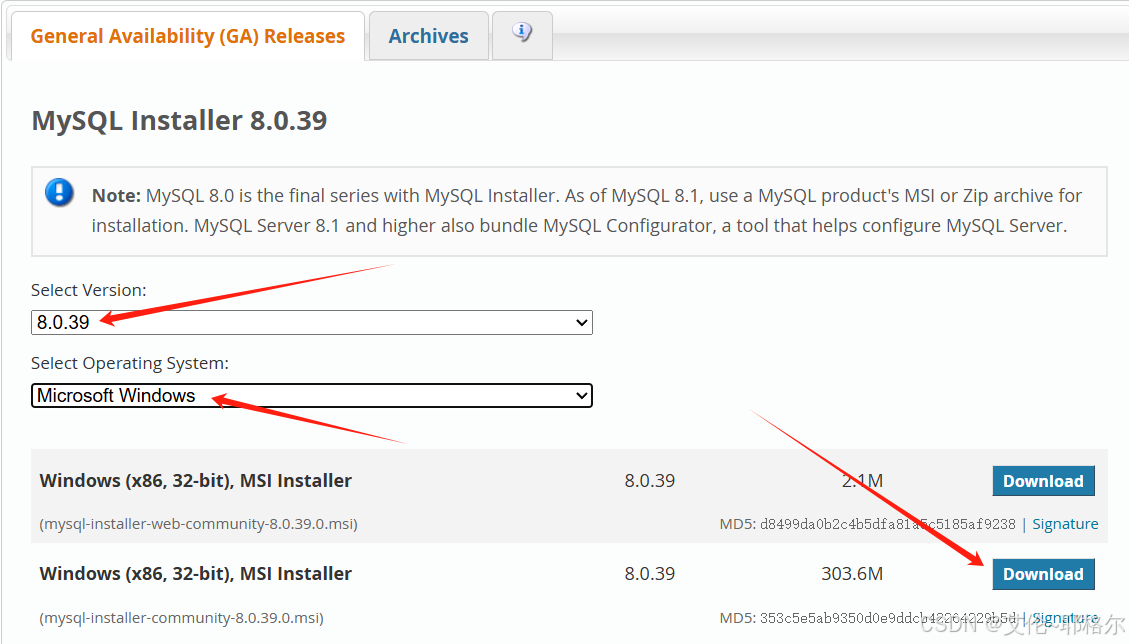Click the Select Version label
Viewport: 1129px width, 644px height.
(x=89, y=290)
